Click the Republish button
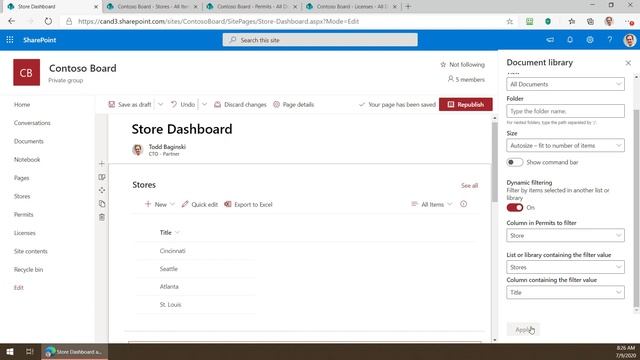 coord(466,104)
